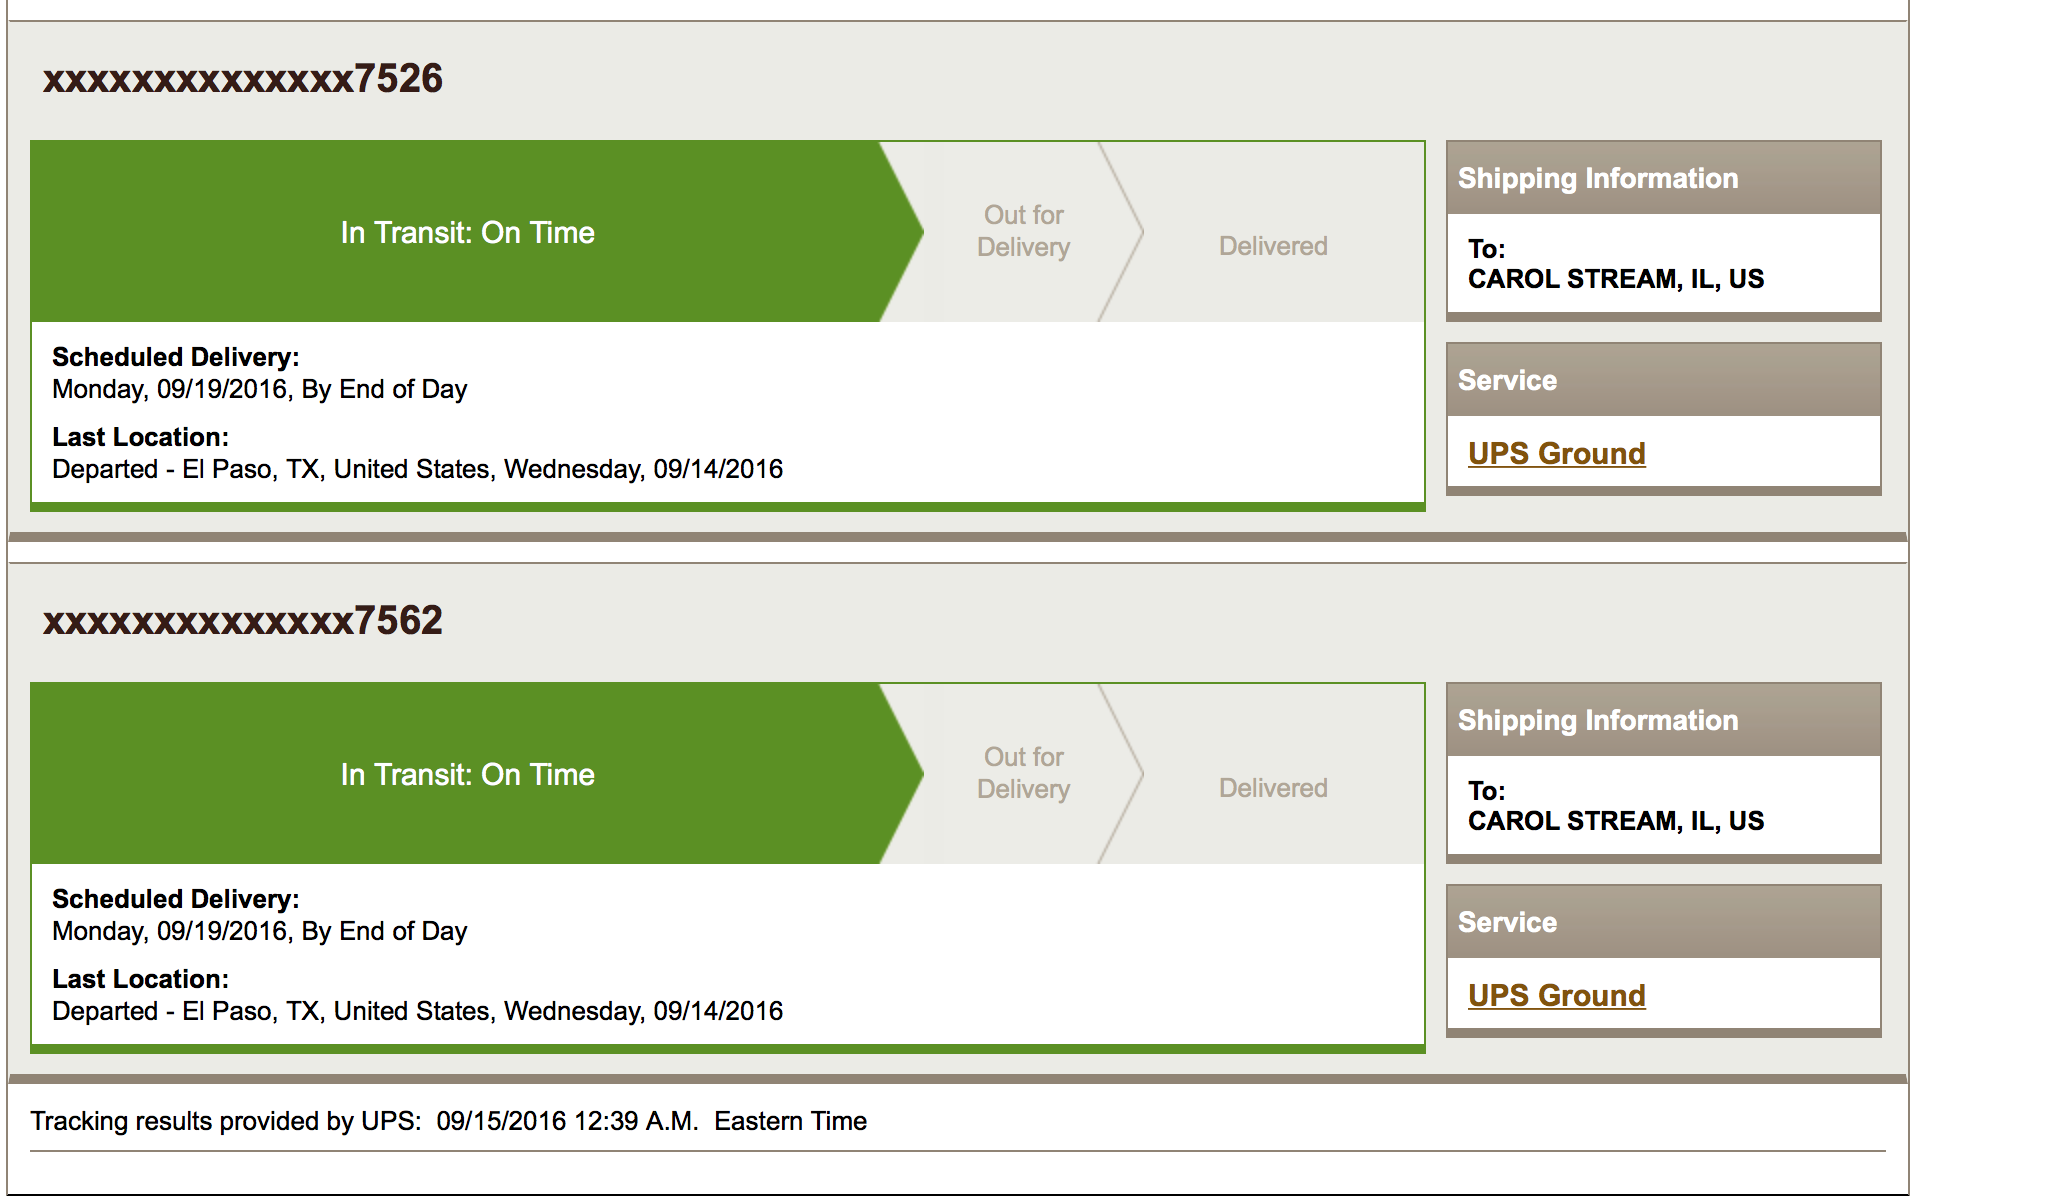This screenshot has height=1196, width=2046.
Task: Click Carol Stream destination for package 7562
Action: (x=1615, y=820)
